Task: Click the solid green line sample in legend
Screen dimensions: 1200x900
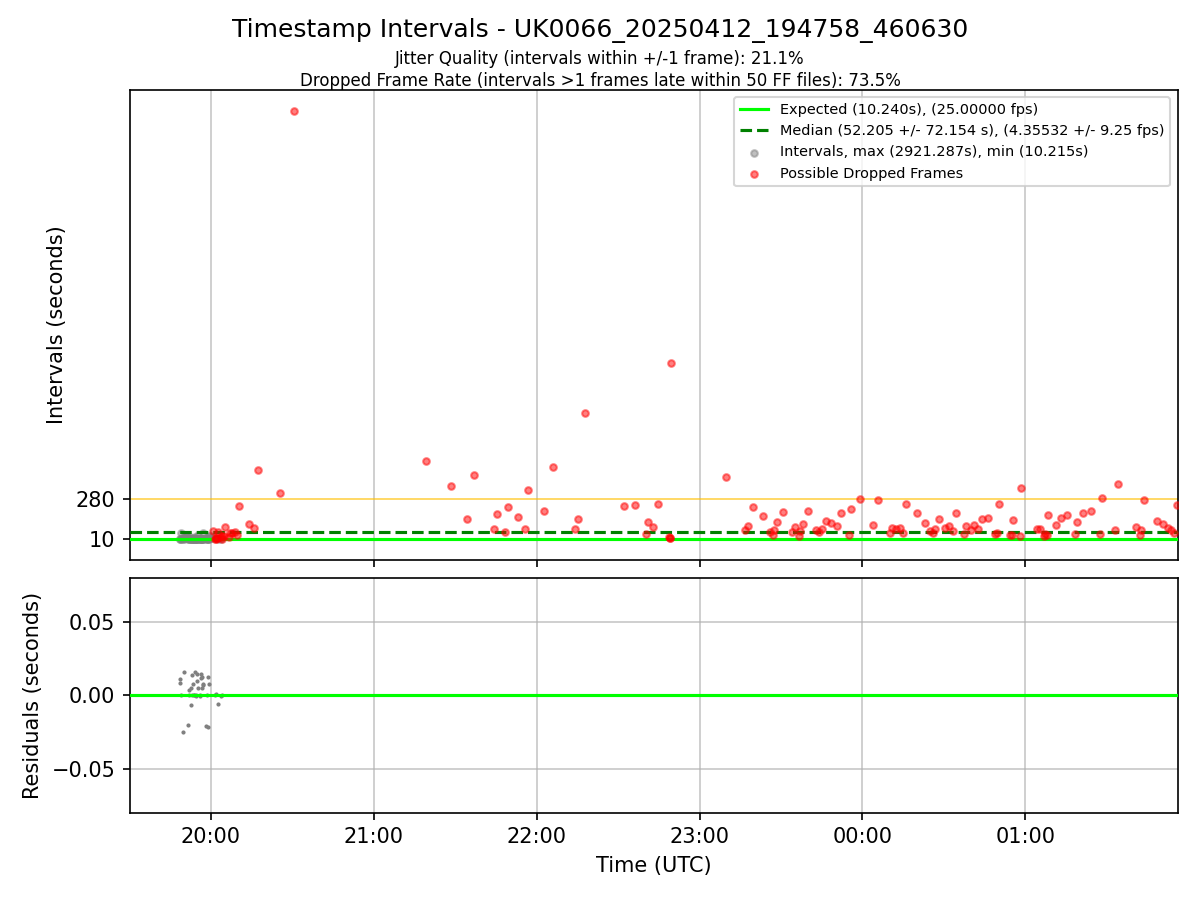Action: pos(755,110)
